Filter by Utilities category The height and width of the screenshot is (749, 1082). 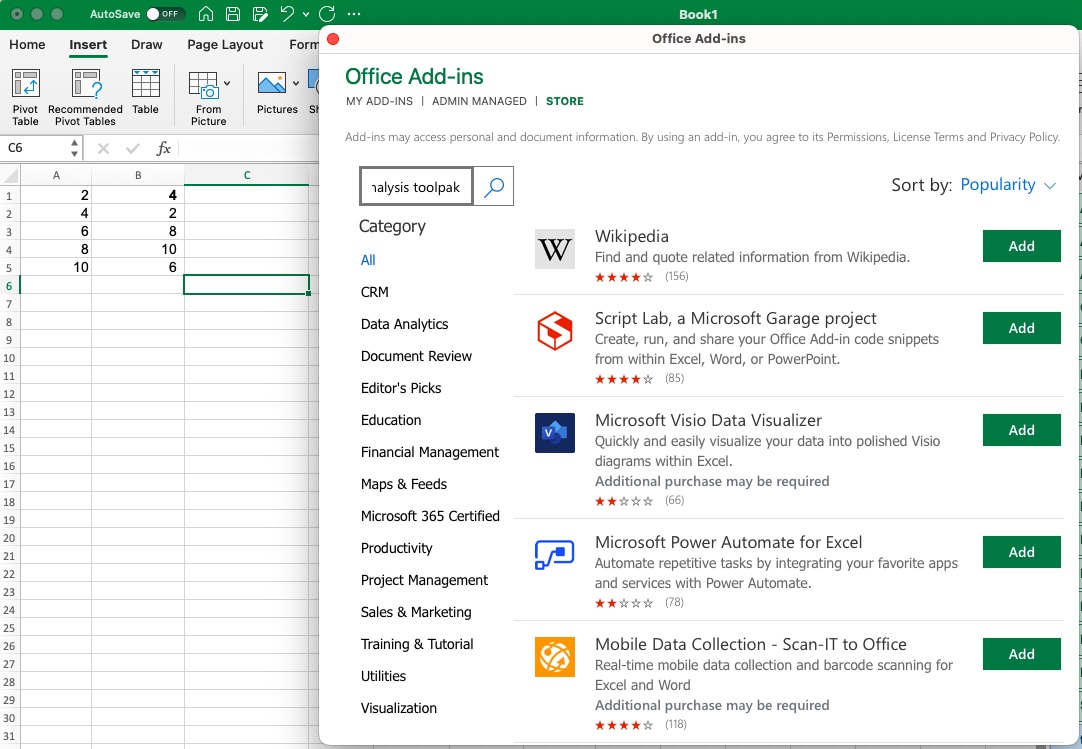(383, 677)
